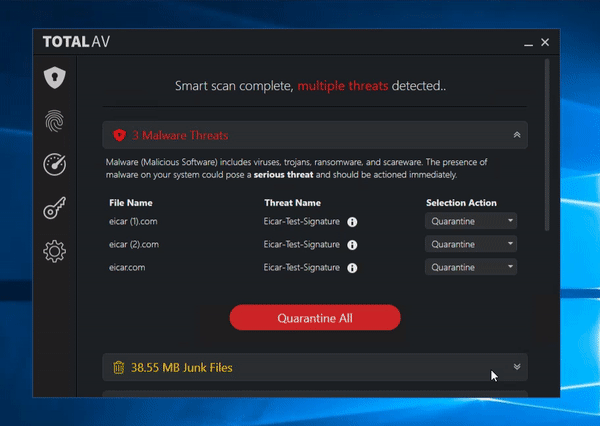
Task: Click info icon for eicar (2).com threat
Action: pos(353,244)
